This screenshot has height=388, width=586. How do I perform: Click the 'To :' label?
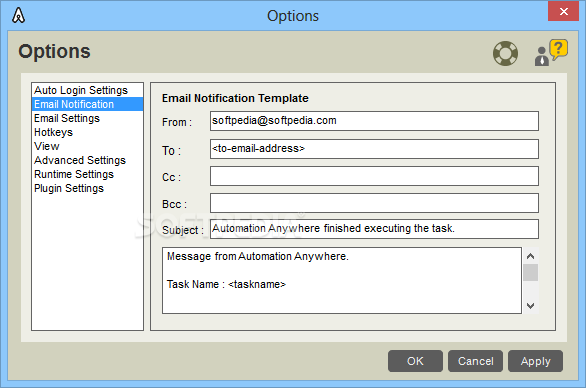pyautogui.click(x=172, y=151)
